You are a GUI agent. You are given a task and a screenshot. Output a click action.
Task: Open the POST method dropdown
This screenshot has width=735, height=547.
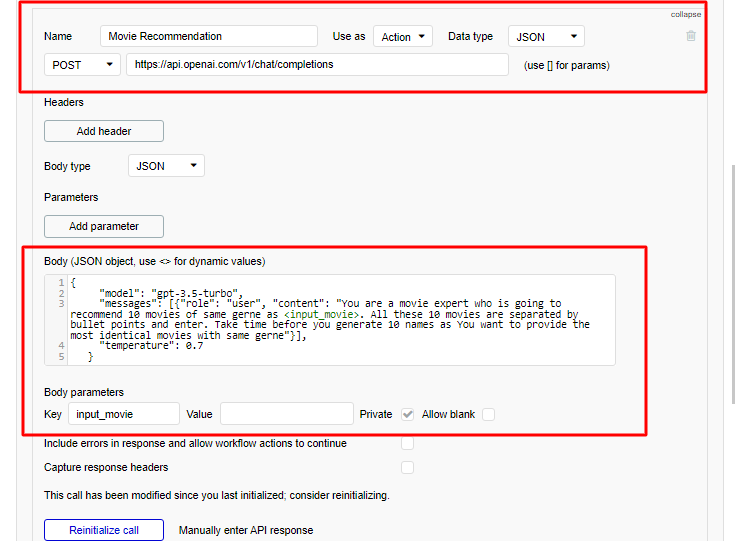(82, 65)
